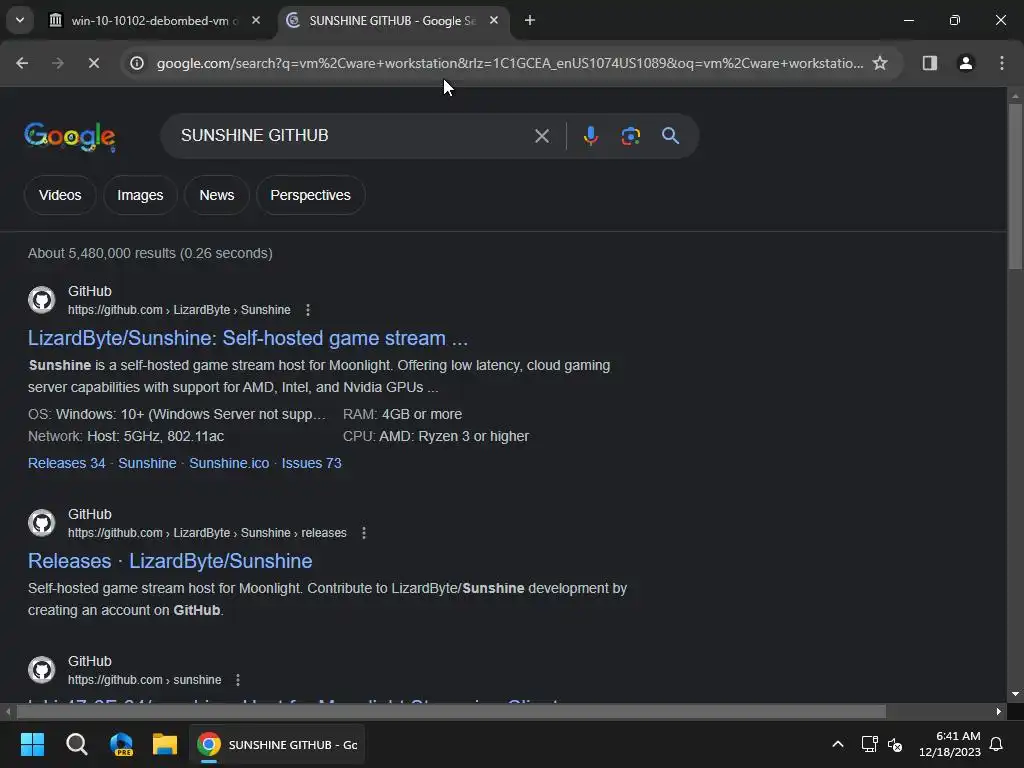This screenshot has width=1024, height=768.
Task: Click the About 5,480,000 results text
Action: pyautogui.click(x=150, y=253)
